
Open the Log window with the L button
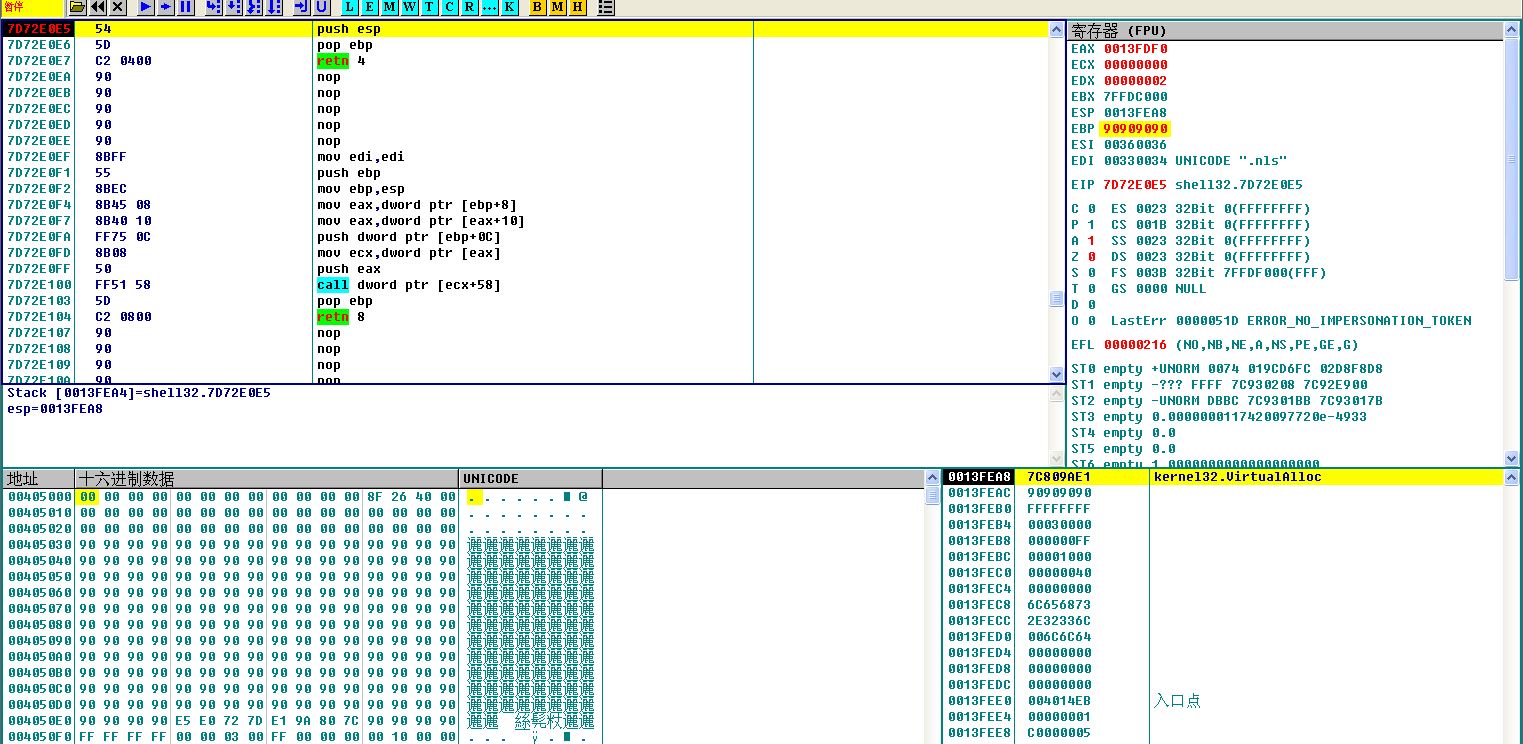click(x=349, y=7)
